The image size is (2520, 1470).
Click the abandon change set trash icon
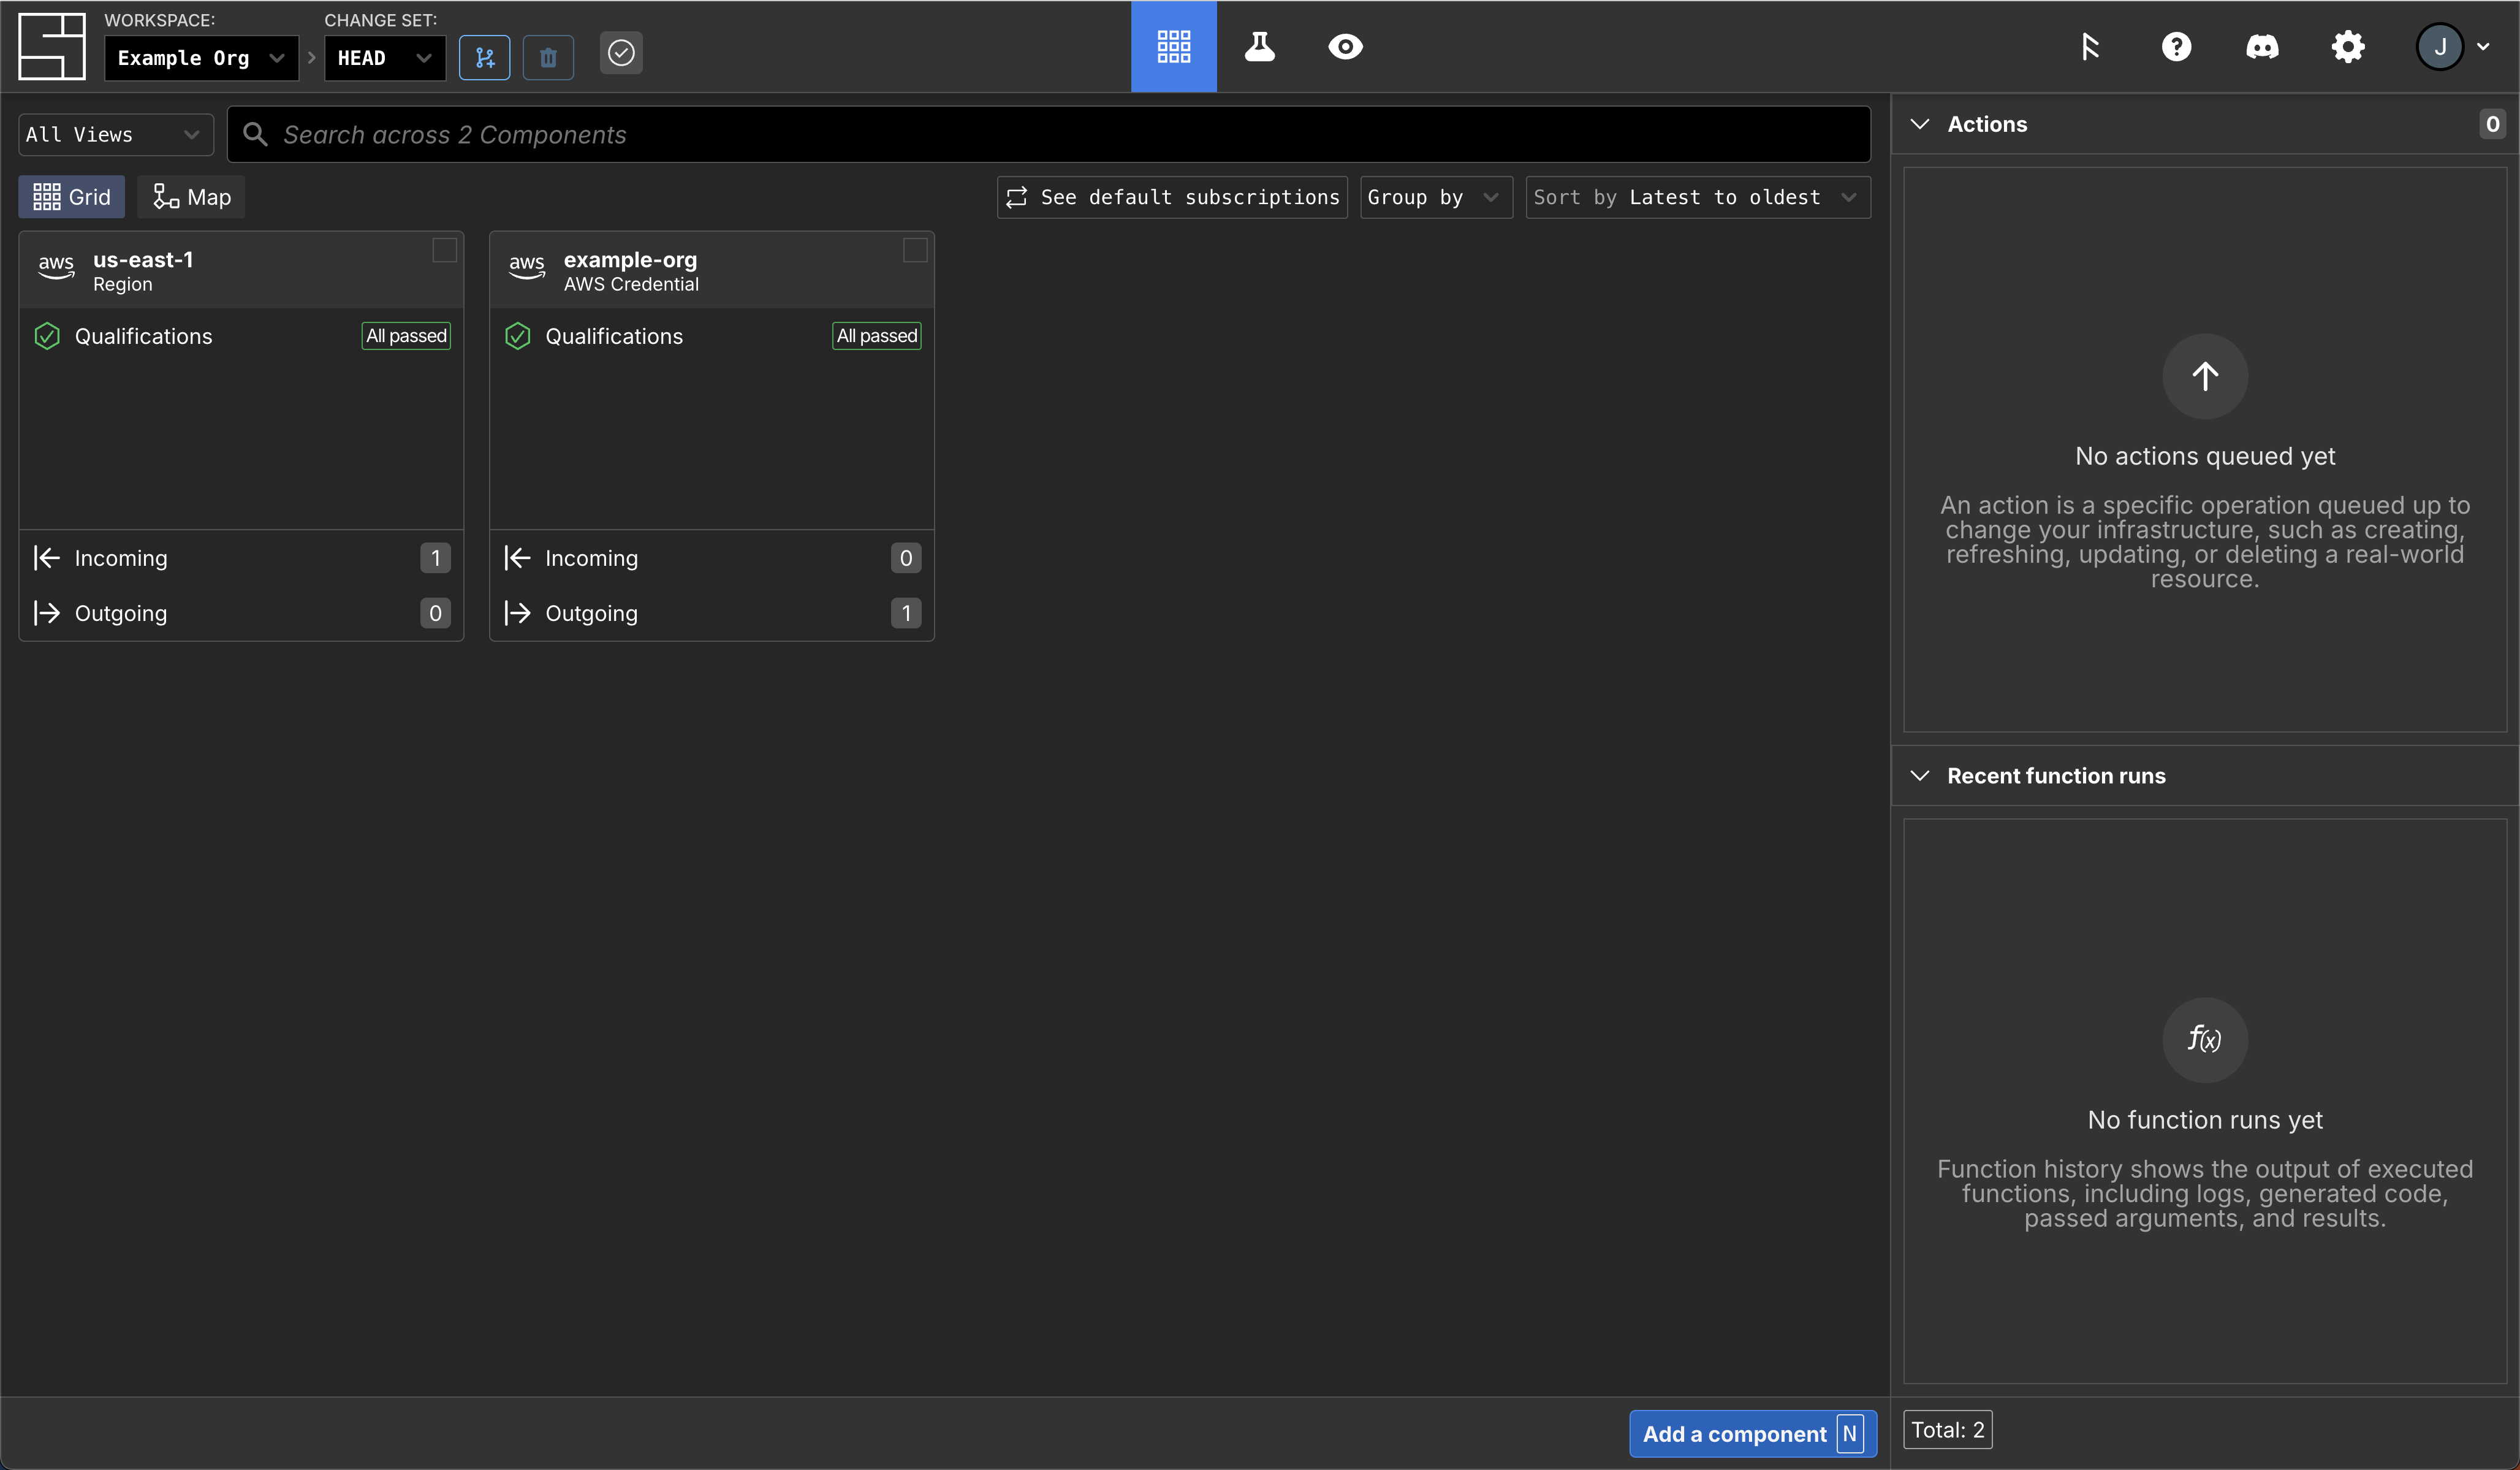tap(548, 58)
